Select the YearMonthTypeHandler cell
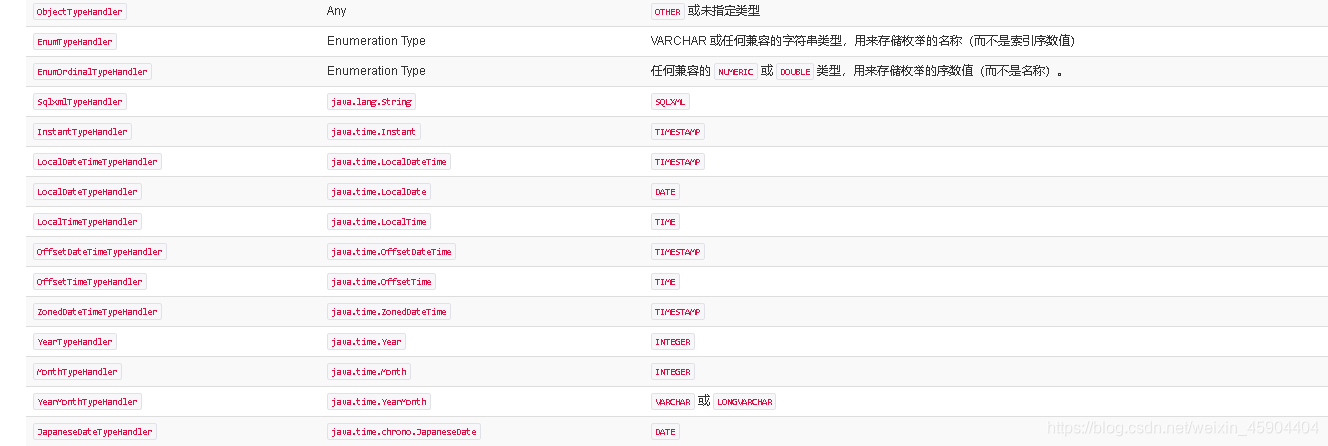 (x=87, y=402)
